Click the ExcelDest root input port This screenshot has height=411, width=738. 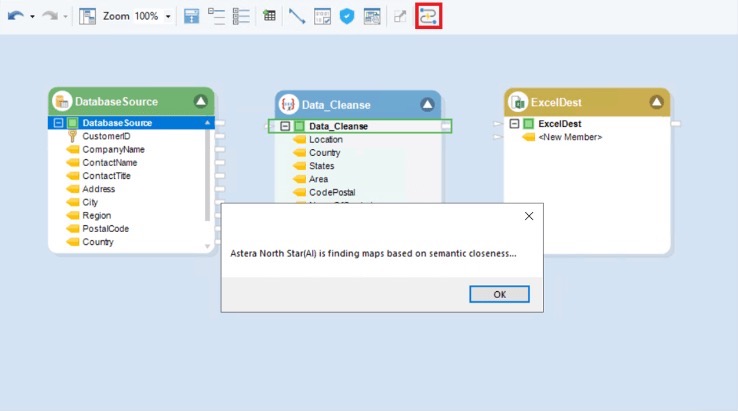click(x=497, y=124)
